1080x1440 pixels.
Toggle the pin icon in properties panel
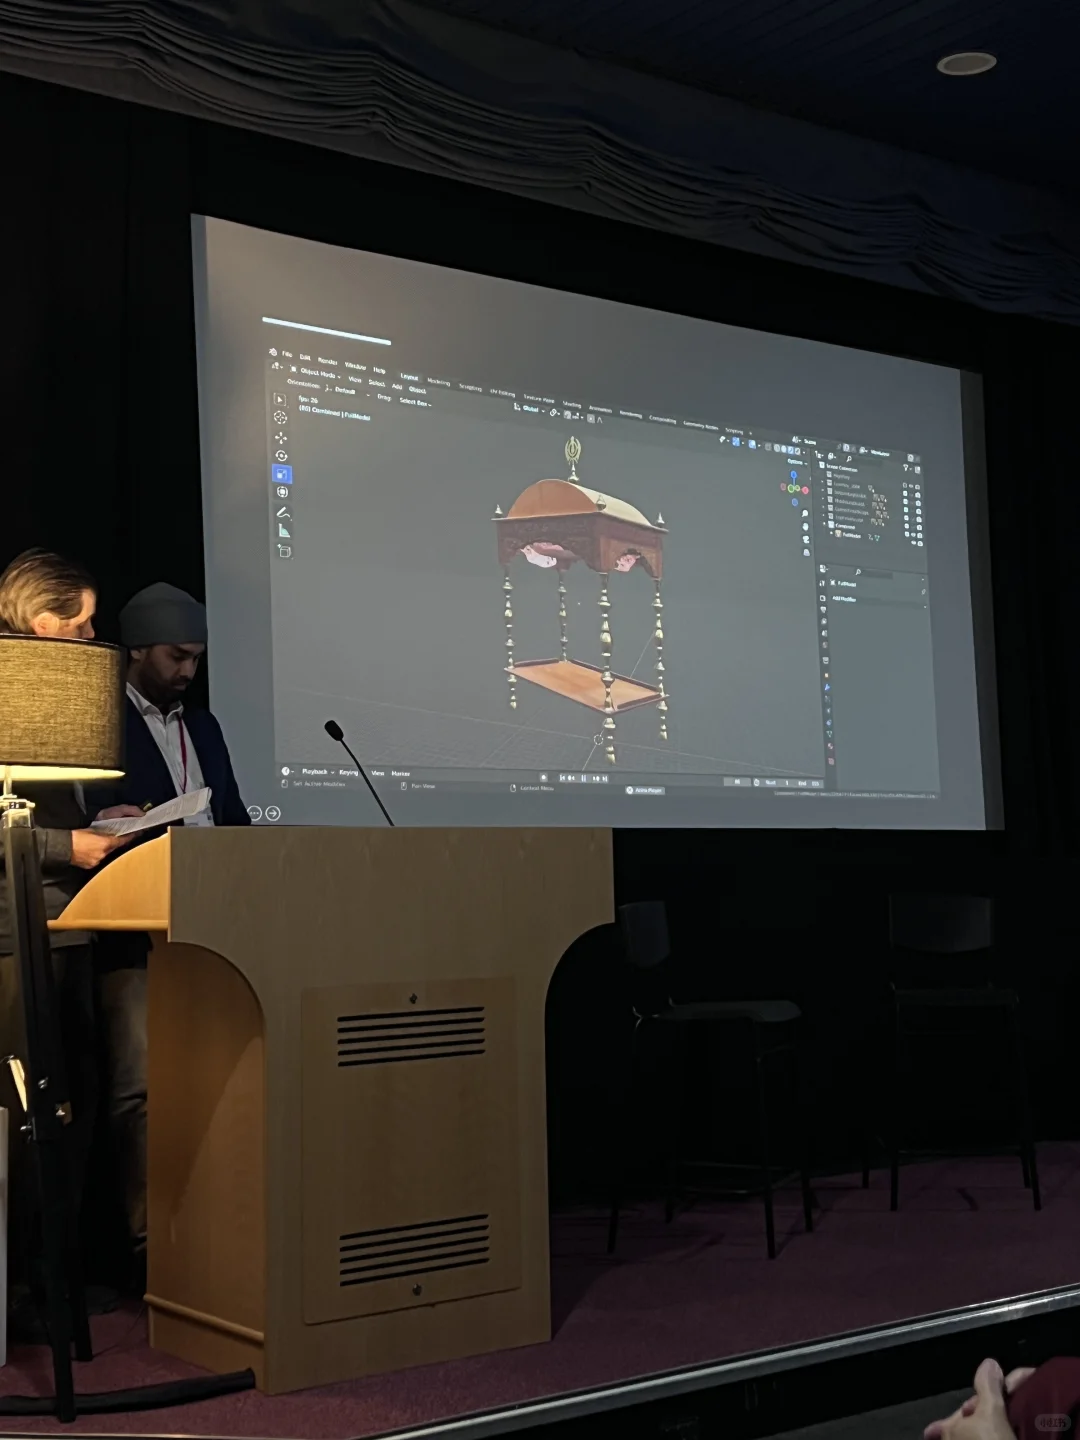point(923,591)
